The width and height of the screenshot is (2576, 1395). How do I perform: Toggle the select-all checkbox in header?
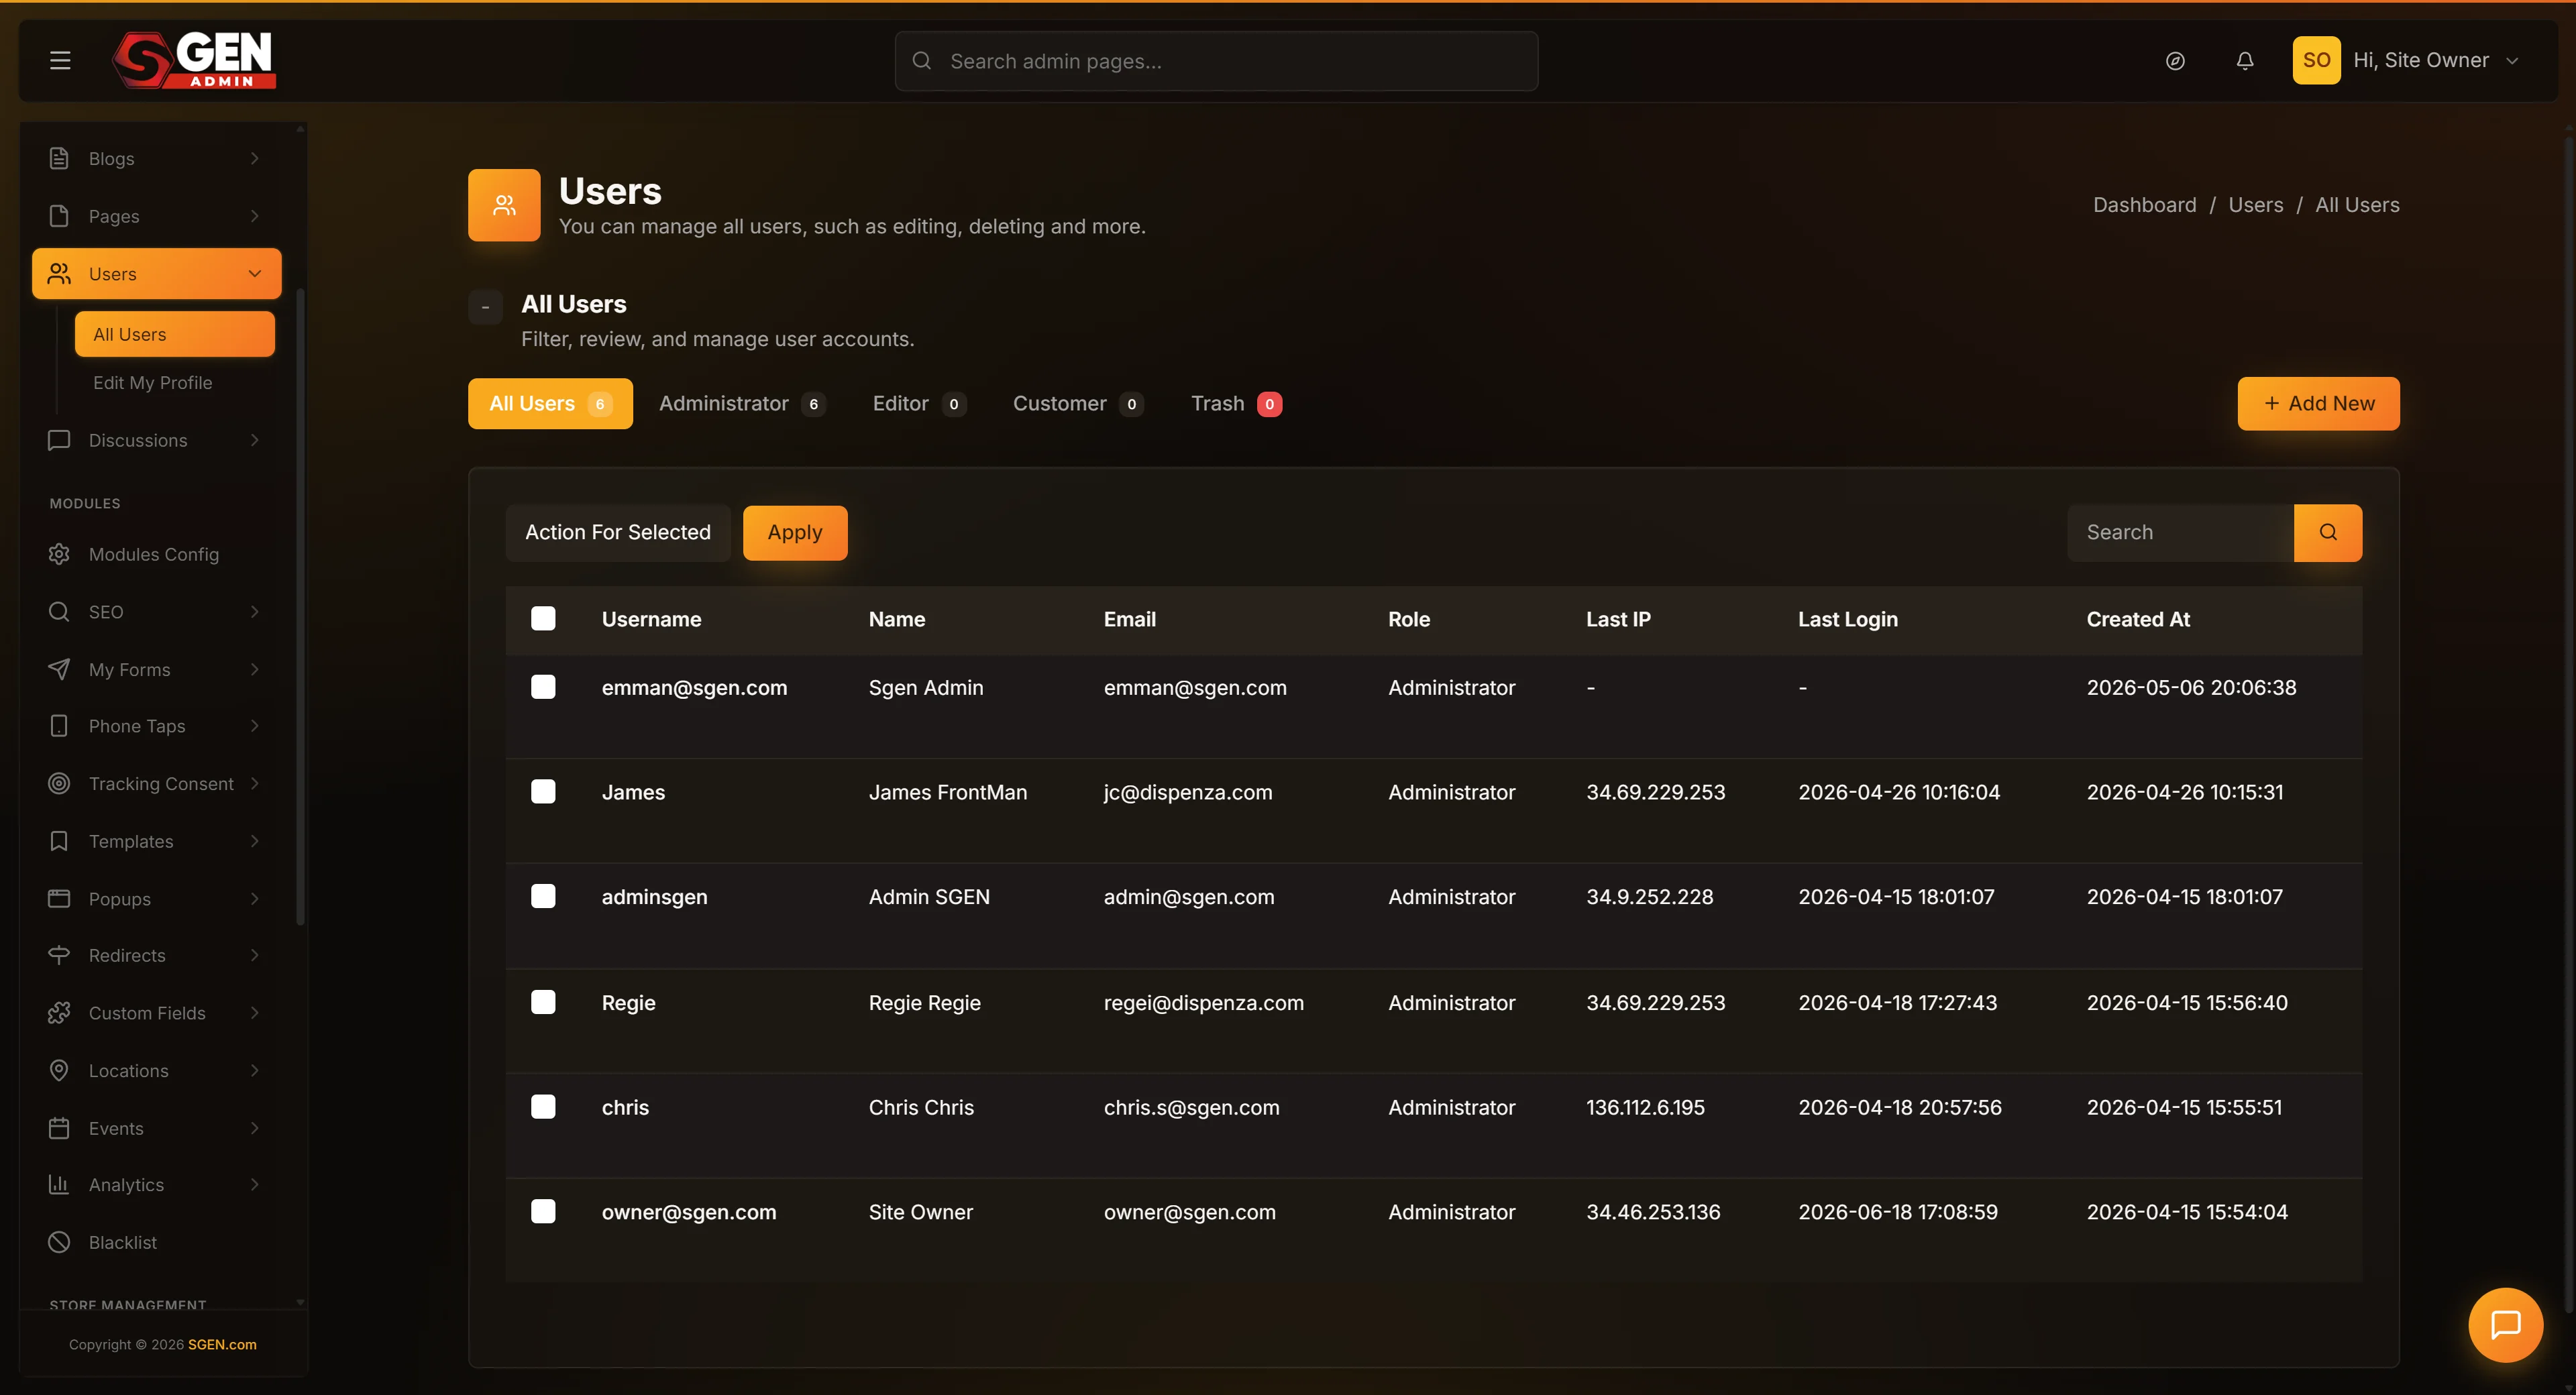click(x=543, y=619)
